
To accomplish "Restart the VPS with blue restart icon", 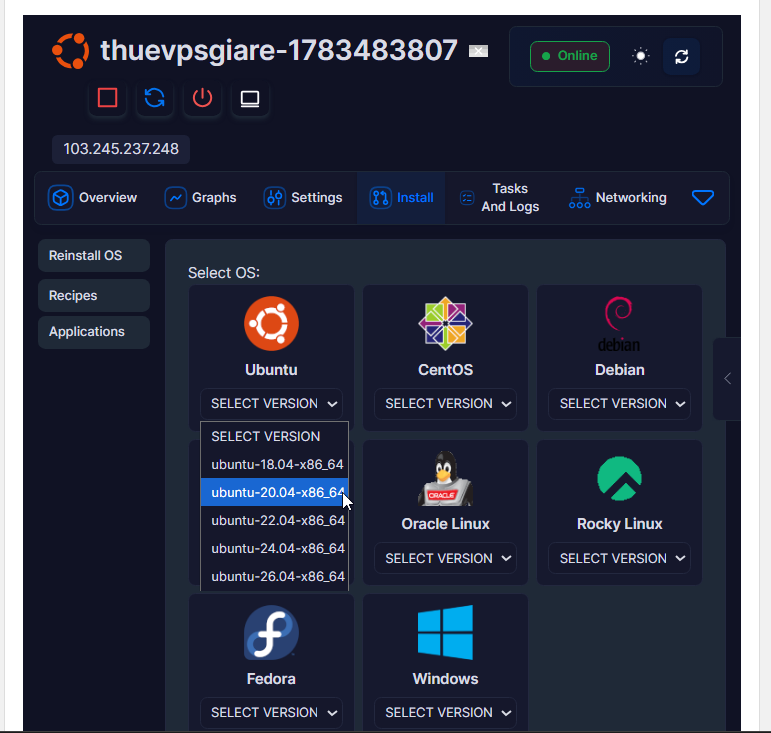I will pos(154,98).
